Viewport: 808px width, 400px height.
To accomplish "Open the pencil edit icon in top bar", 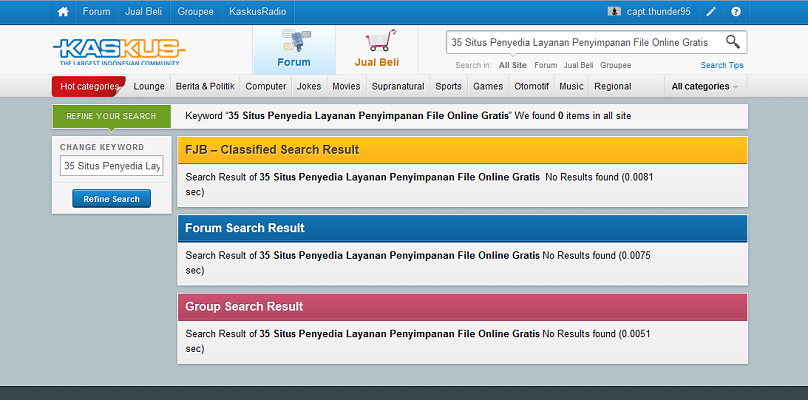I will pos(711,12).
